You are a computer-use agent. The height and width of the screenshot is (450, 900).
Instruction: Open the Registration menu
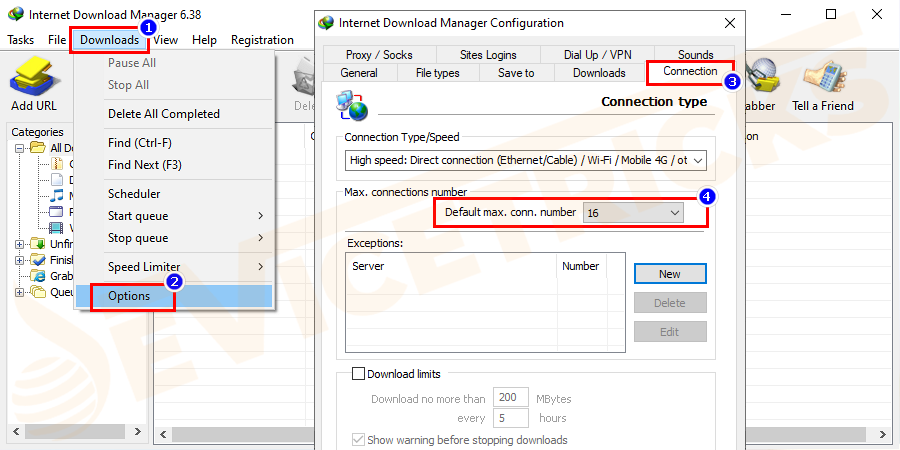(x=262, y=40)
